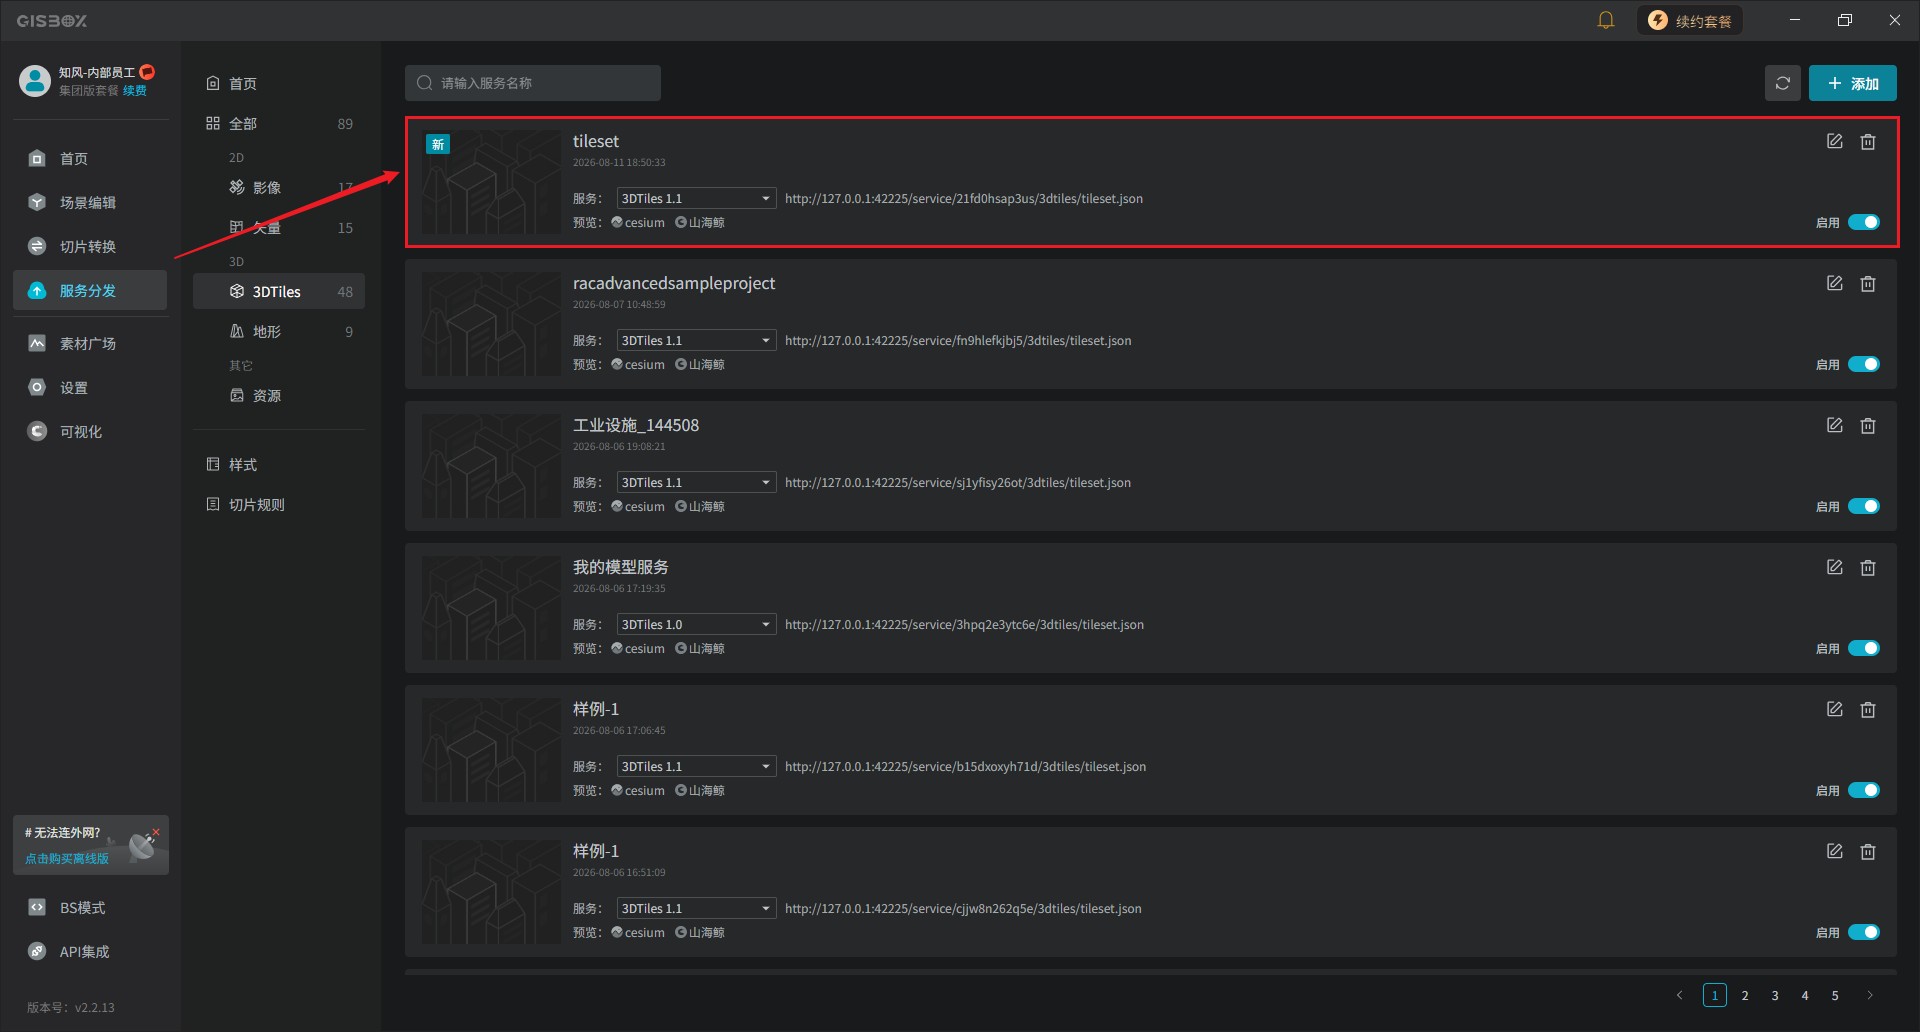Screen dimensions: 1920x1032
Task: Preview tileset in cesium
Action: pyautogui.click(x=638, y=223)
